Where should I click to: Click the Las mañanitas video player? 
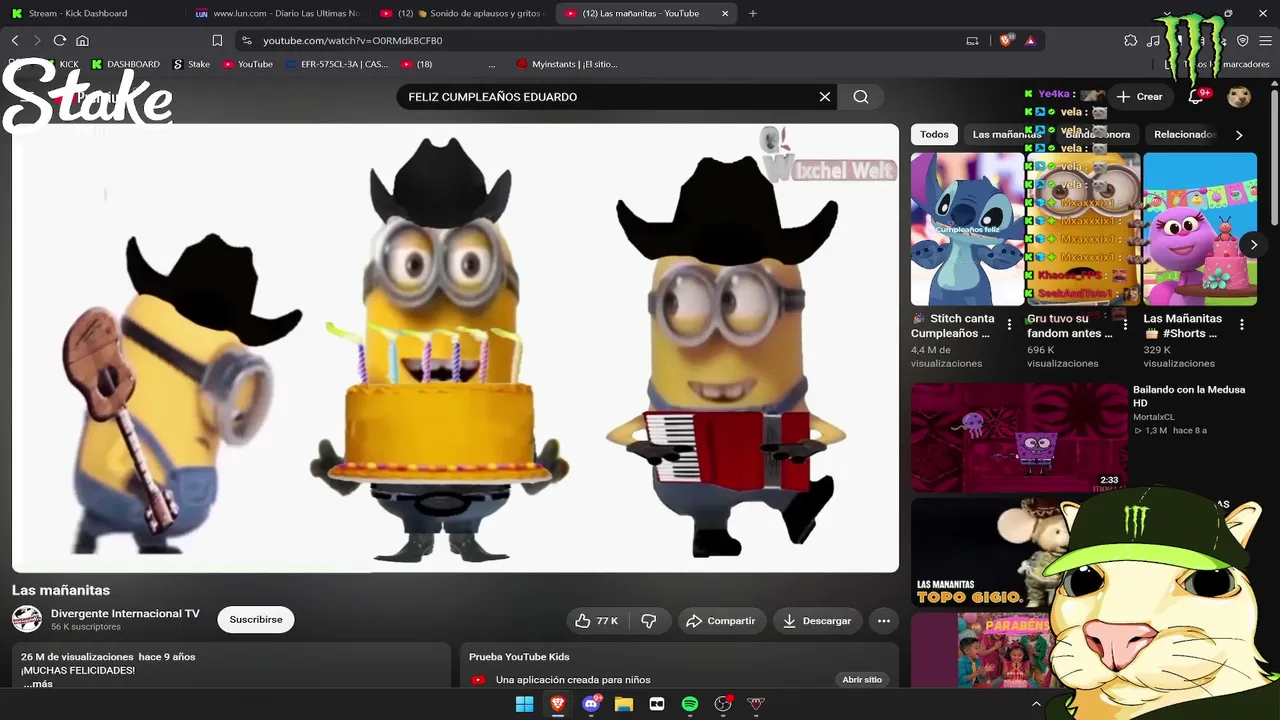pyautogui.click(x=455, y=348)
